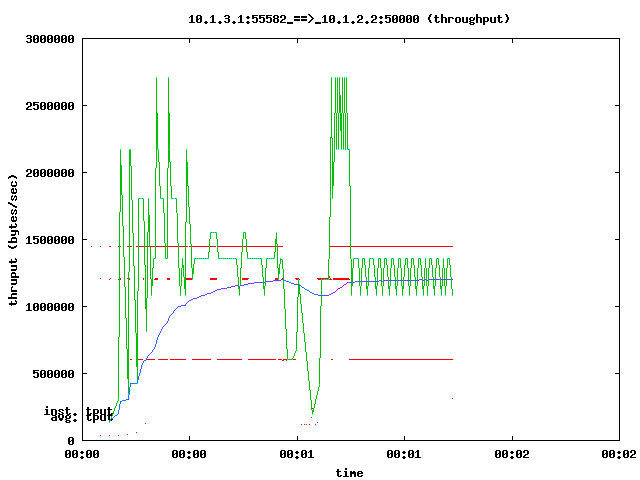Click the rightmost 00:02 time tick label
The height and width of the screenshot is (480, 640).
point(619,454)
